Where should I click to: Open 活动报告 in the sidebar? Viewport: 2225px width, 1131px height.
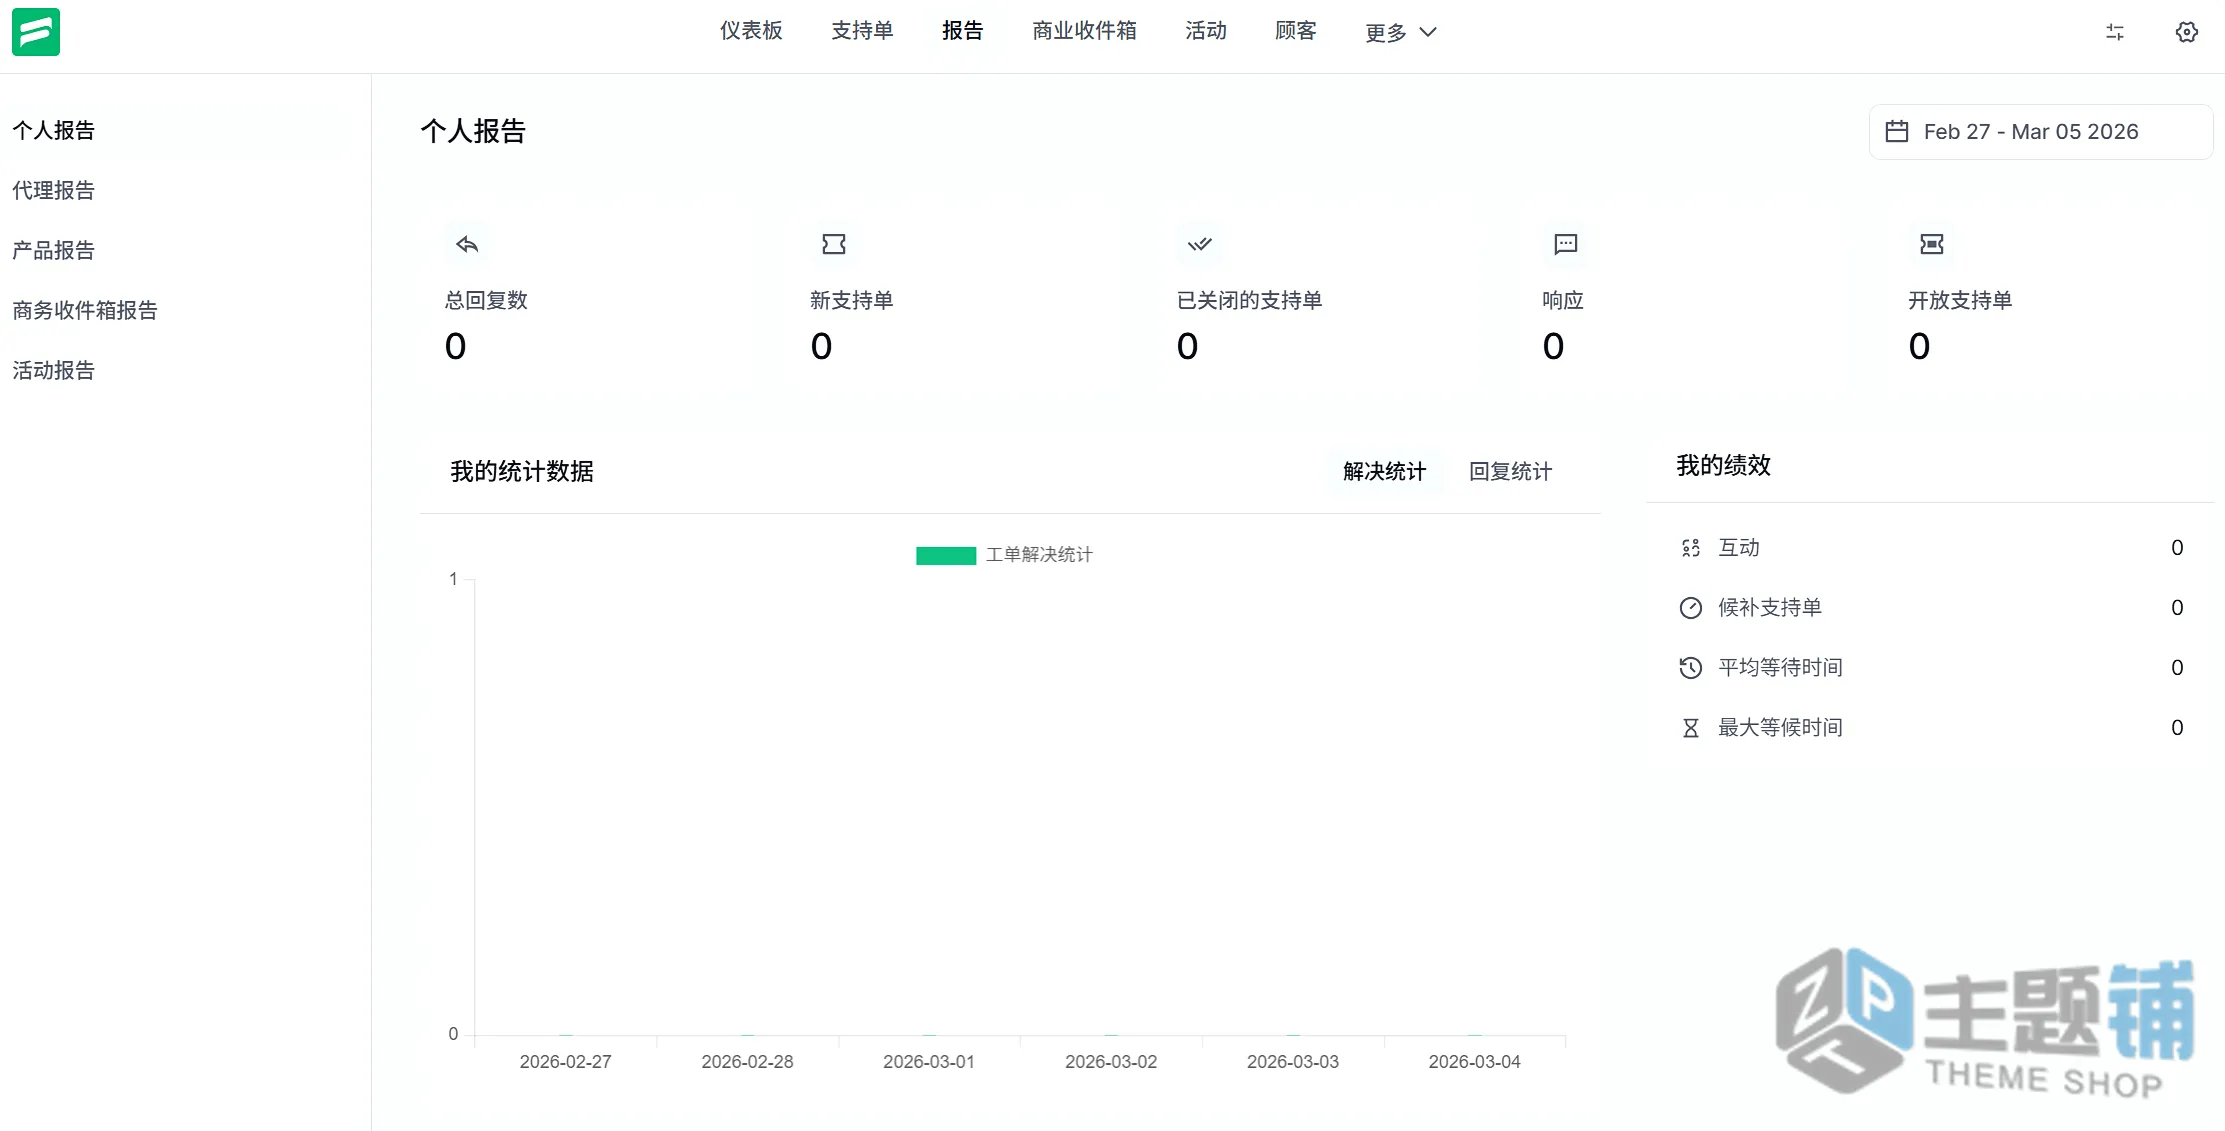coord(53,370)
